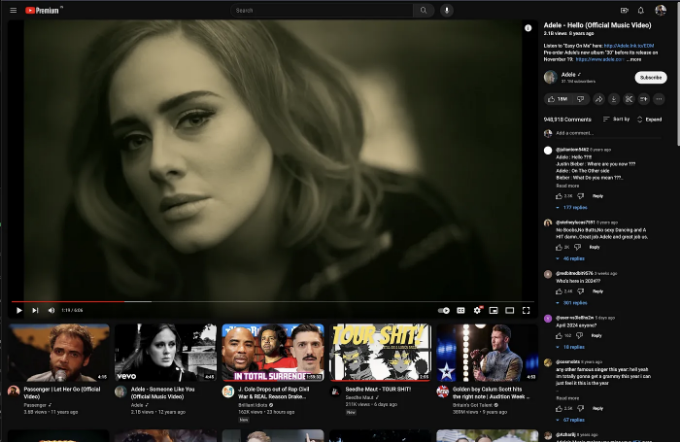Click the Add a comment field
The image size is (680, 442).
[x=608, y=134]
